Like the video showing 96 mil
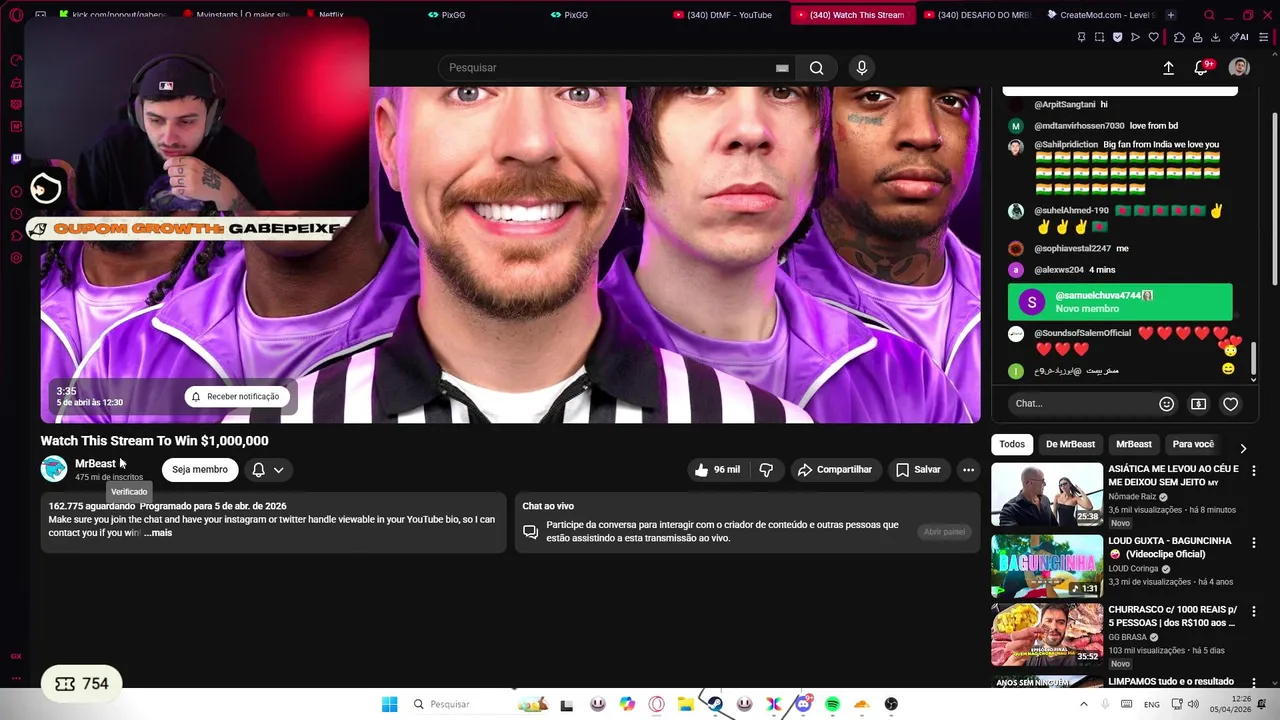Screen dimensions: 1280x720 coord(717,470)
